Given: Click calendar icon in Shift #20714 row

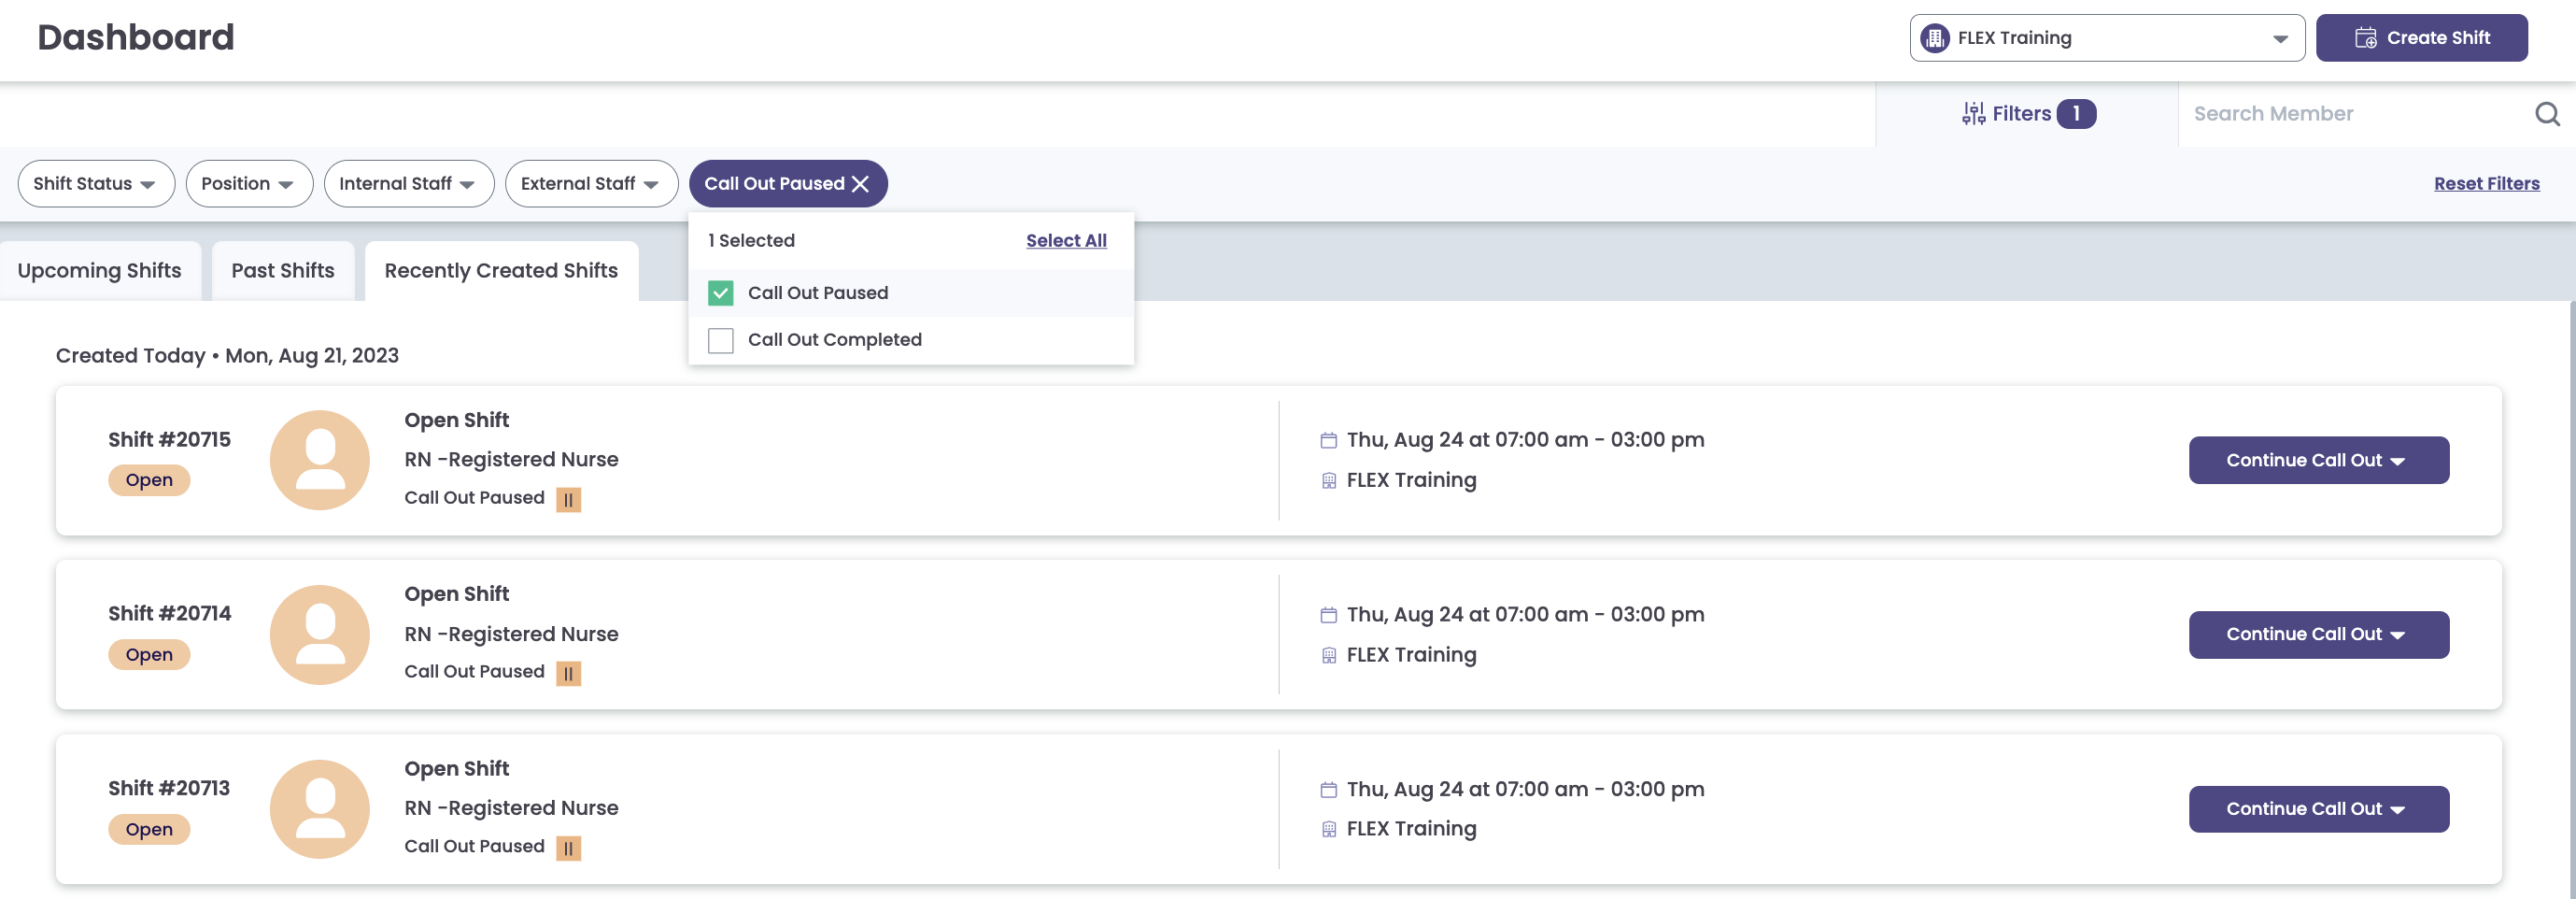Looking at the screenshot, I should (1328, 615).
